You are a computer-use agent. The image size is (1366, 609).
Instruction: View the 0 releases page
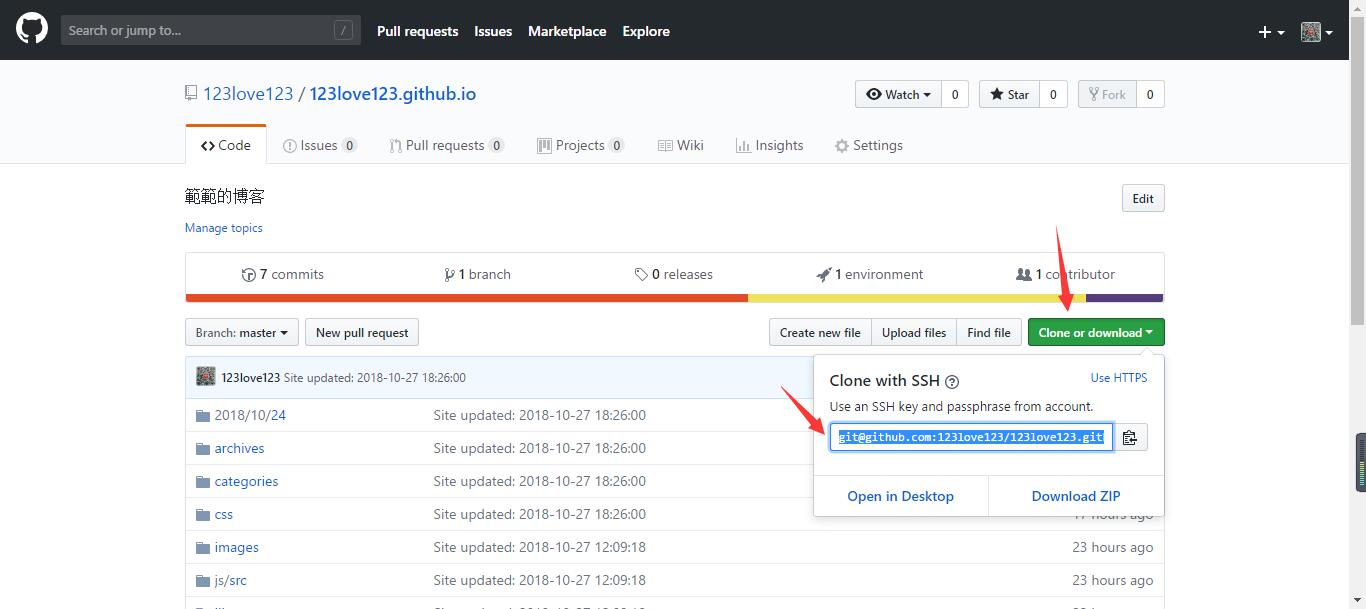(x=674, y=274)
